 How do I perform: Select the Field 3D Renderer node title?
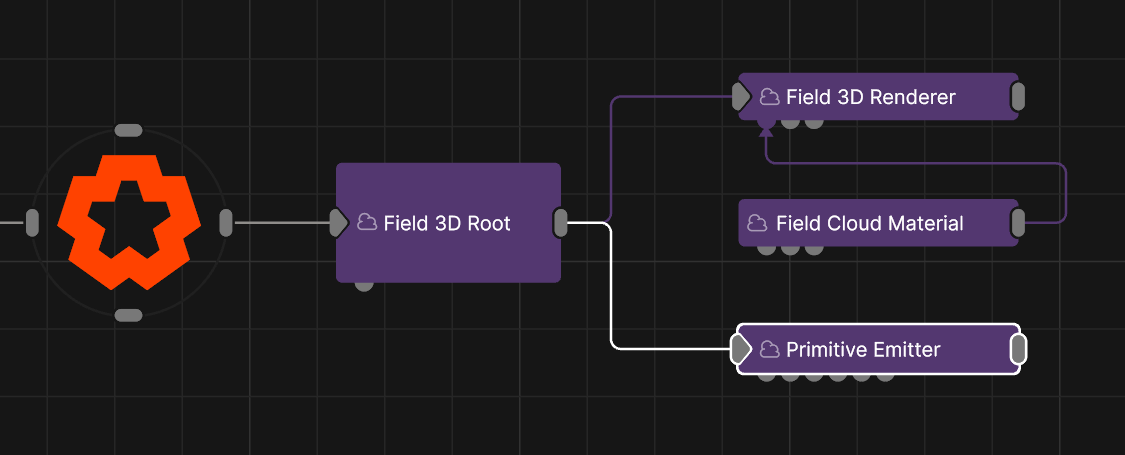coord(870,97)
